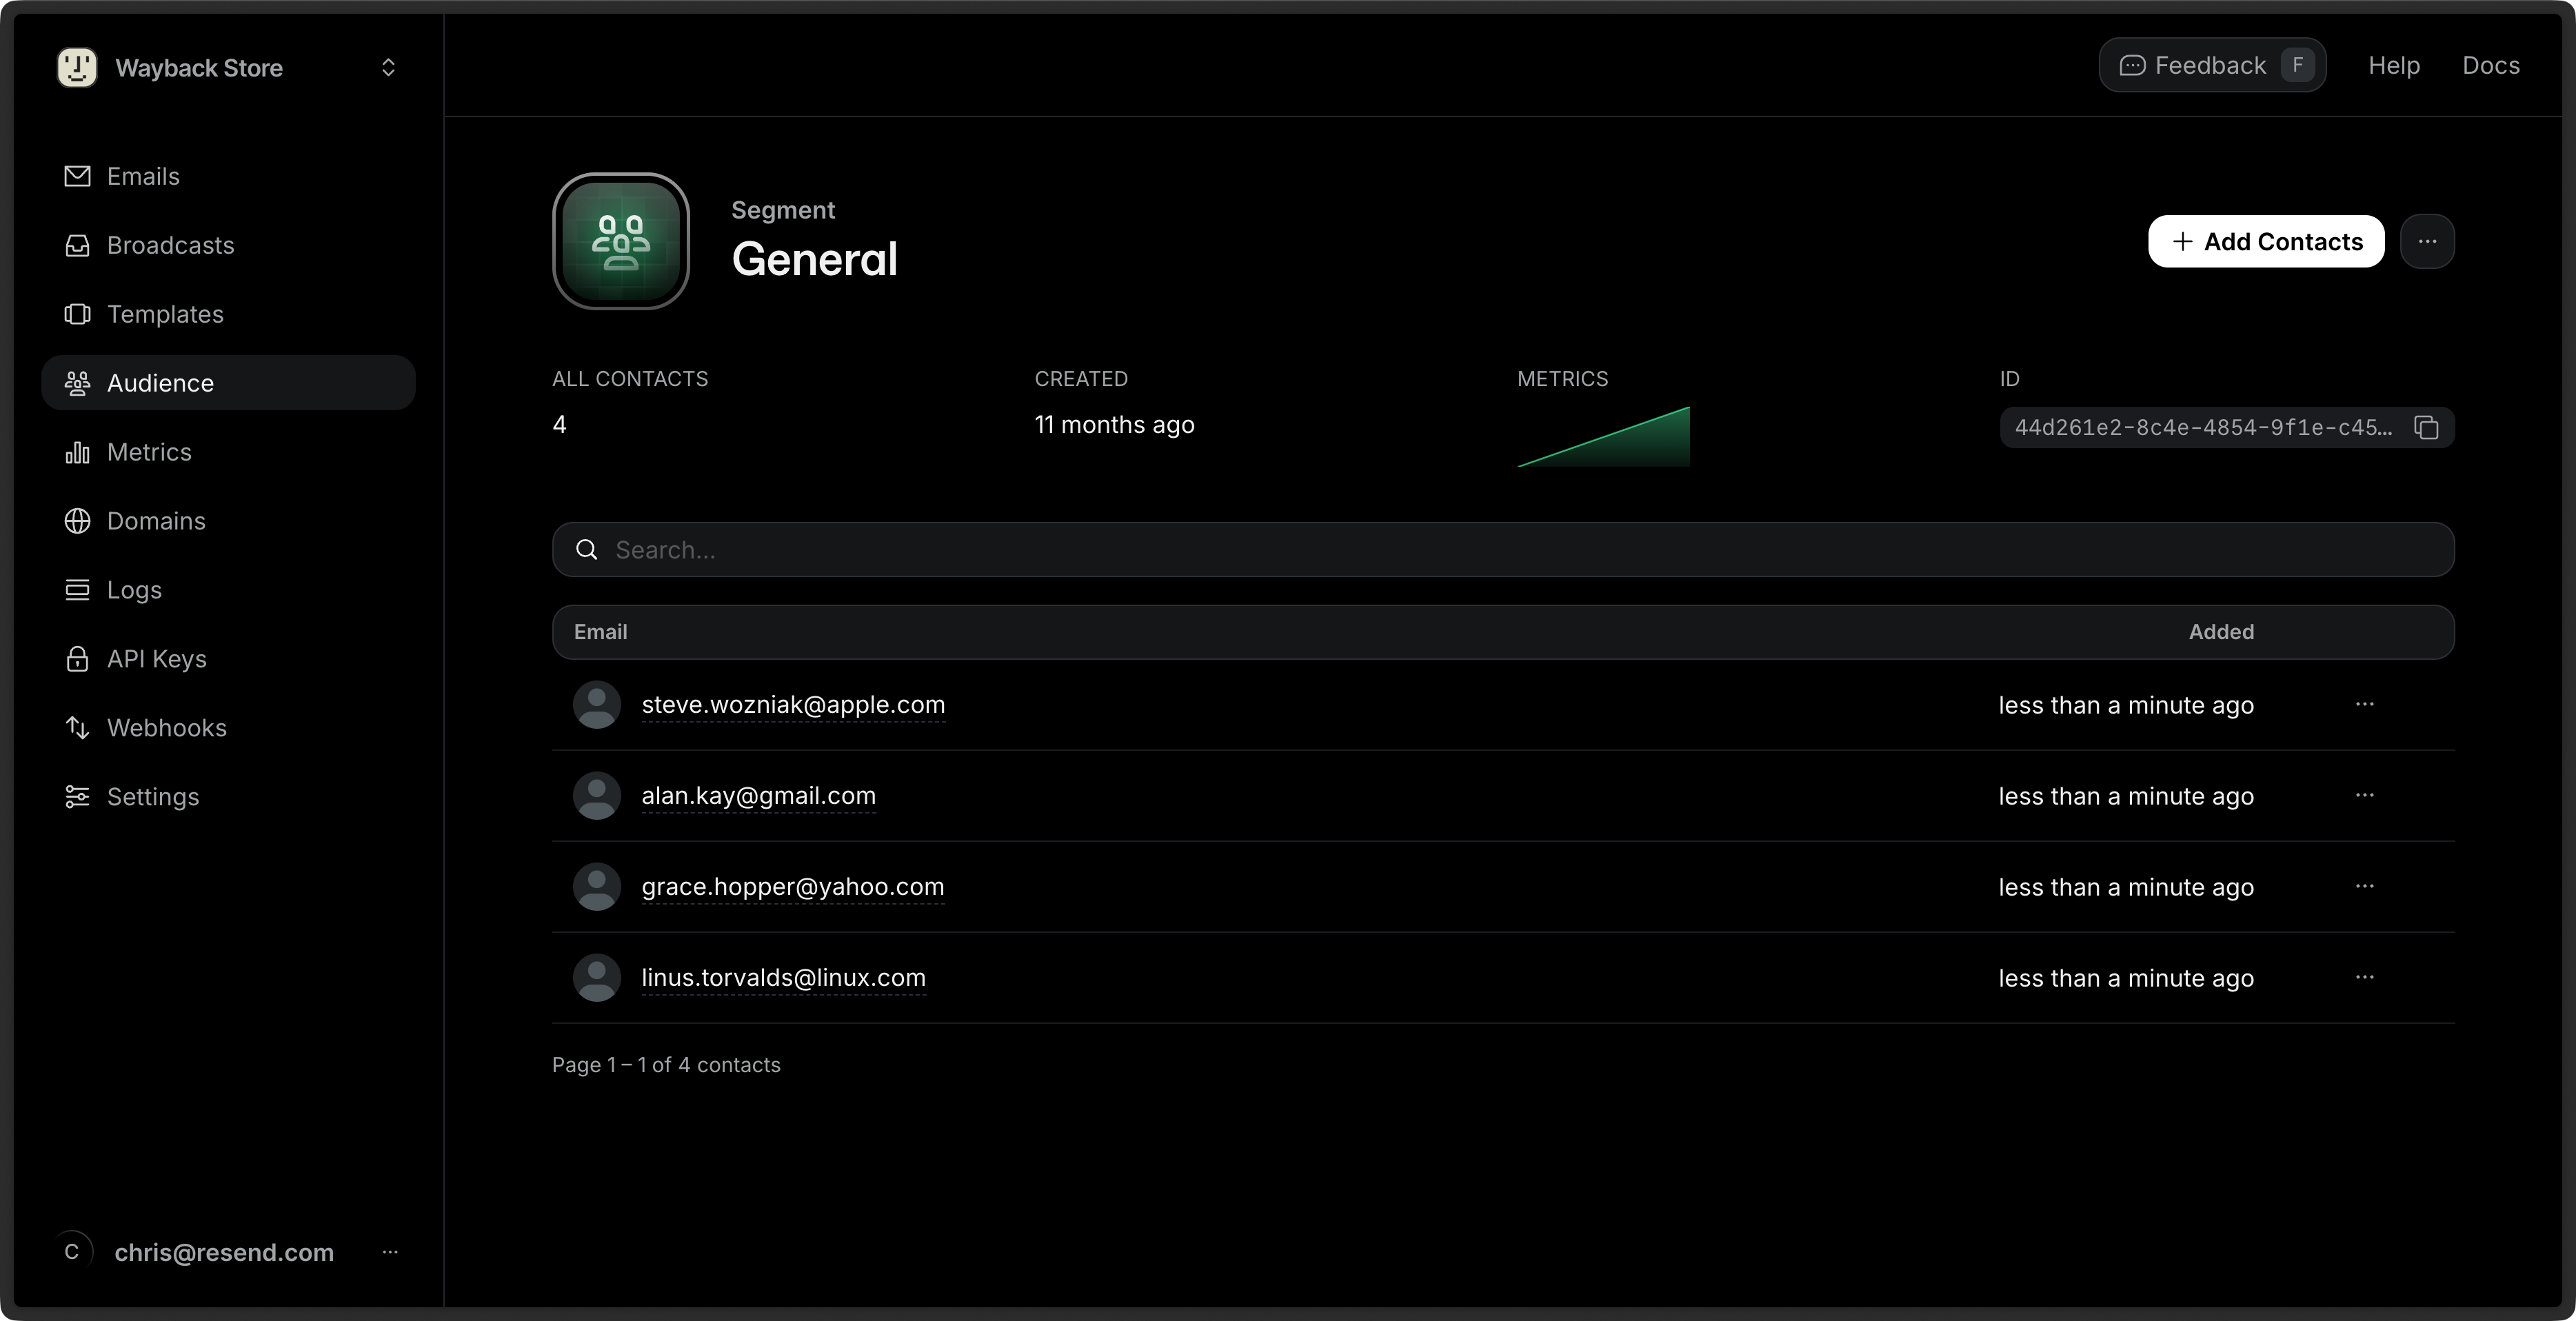
Task: Click the General segment group icon
Action: 620,241
